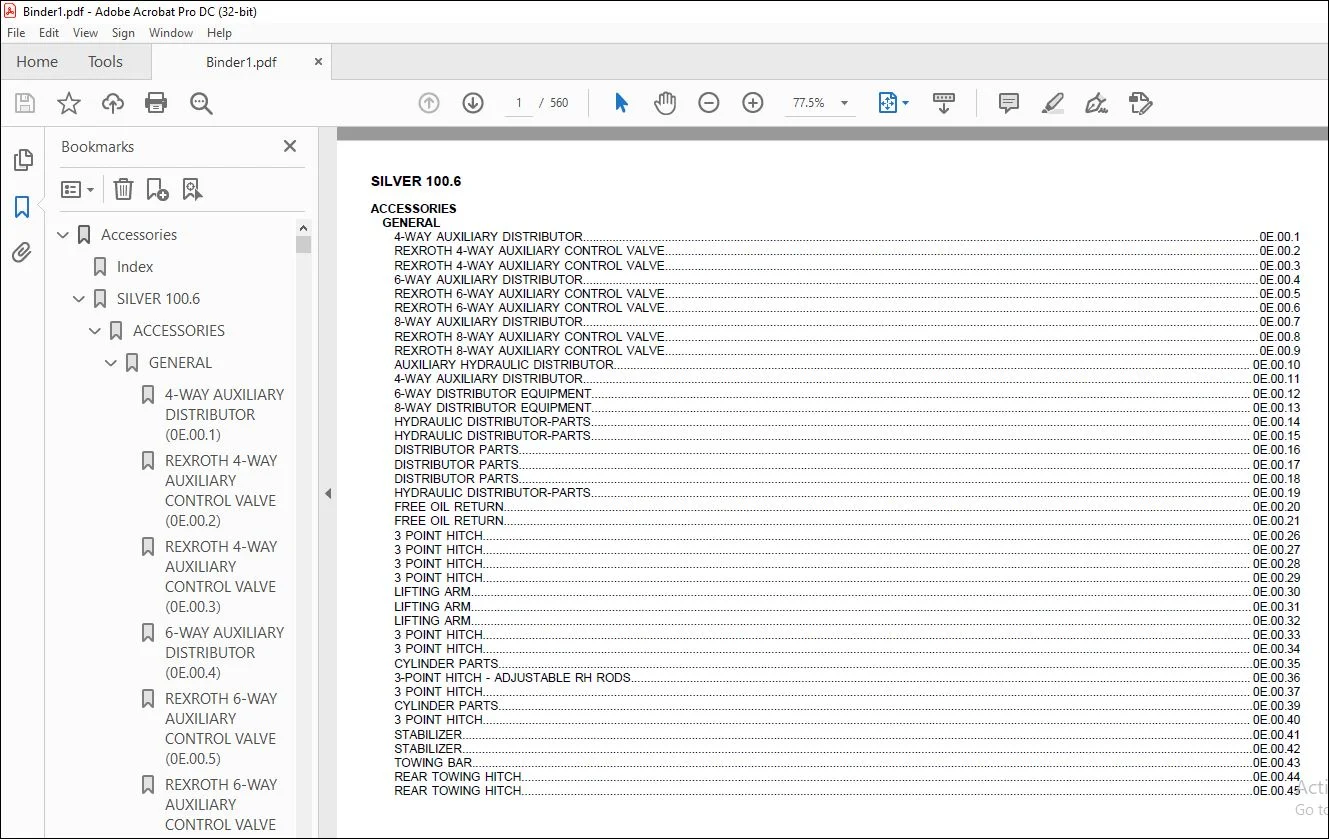
Task: Select the SILVER 100.6 bookmark
Action: pyautogui.click(x=158, y=299)
